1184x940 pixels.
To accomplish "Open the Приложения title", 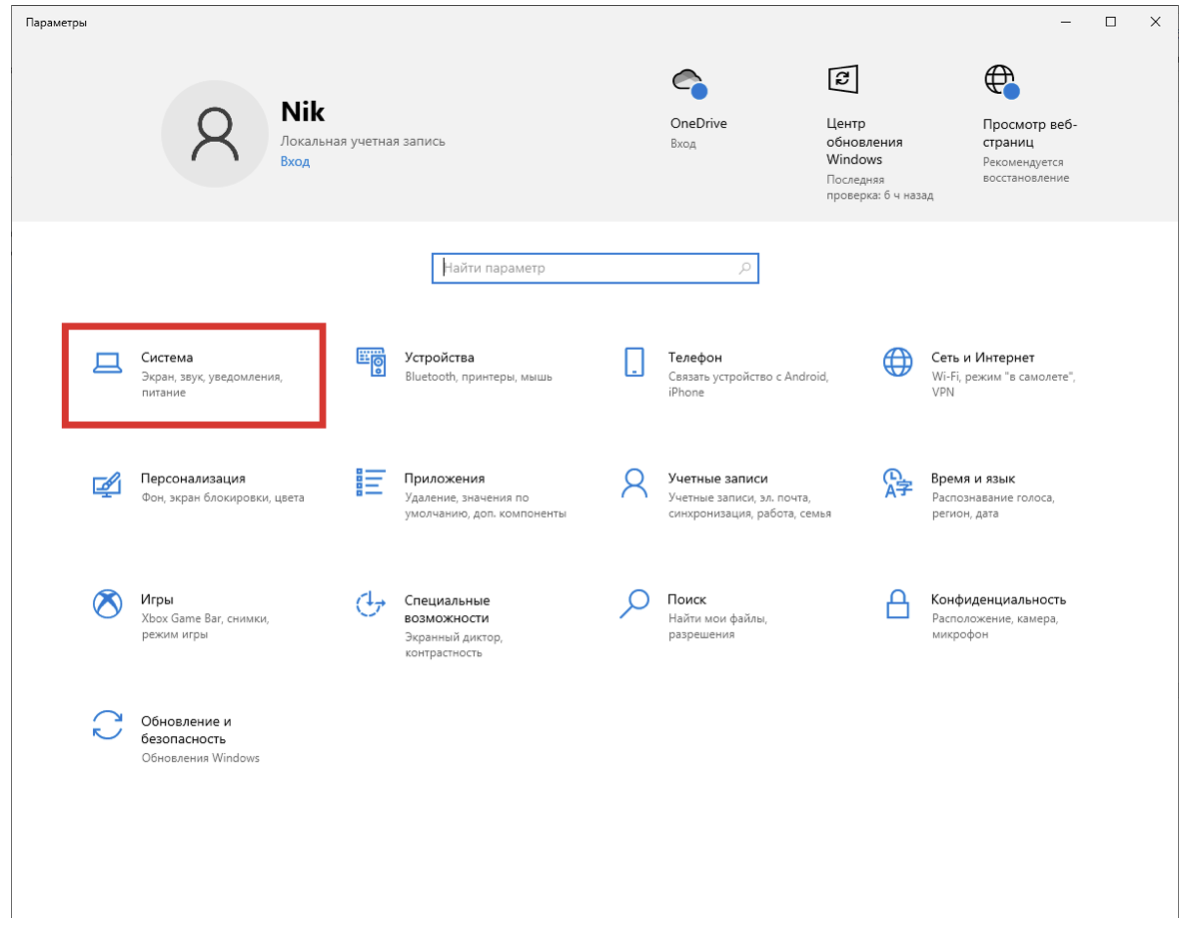I will coord(444,478).
